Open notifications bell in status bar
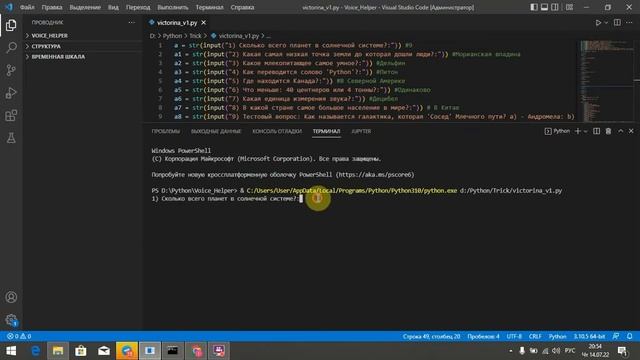The image size is (640, 360). point(630,336)
